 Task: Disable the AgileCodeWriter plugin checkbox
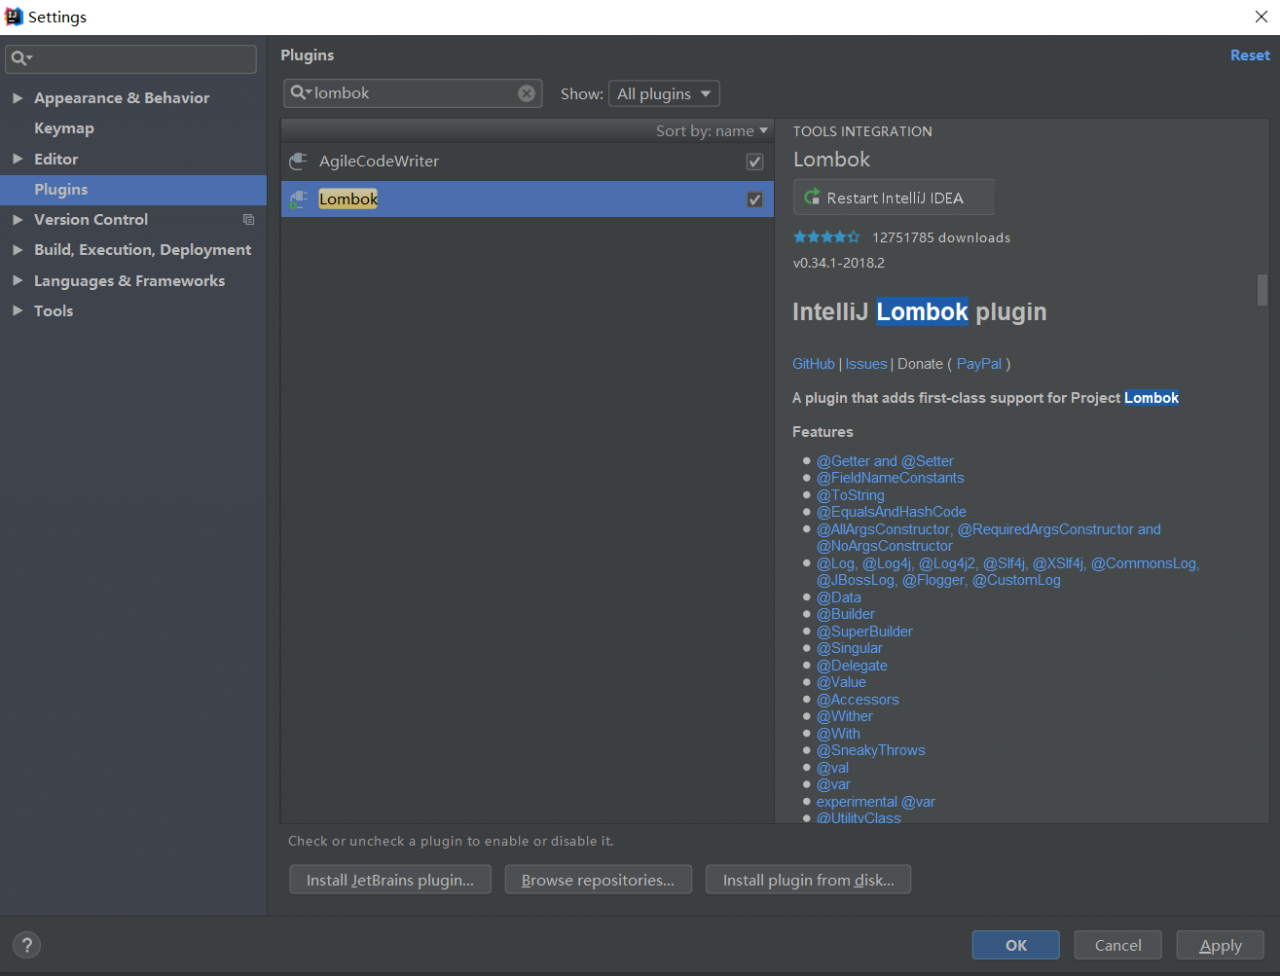click(x=755, y=161)
